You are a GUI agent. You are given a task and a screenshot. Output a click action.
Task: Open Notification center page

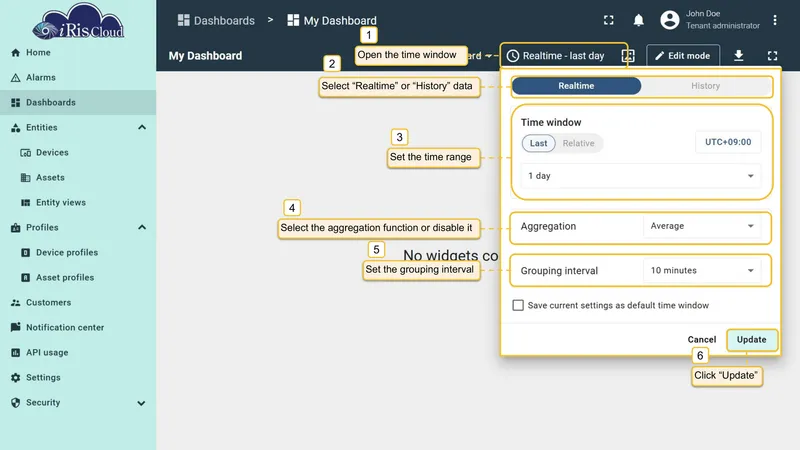pos(78,328)
